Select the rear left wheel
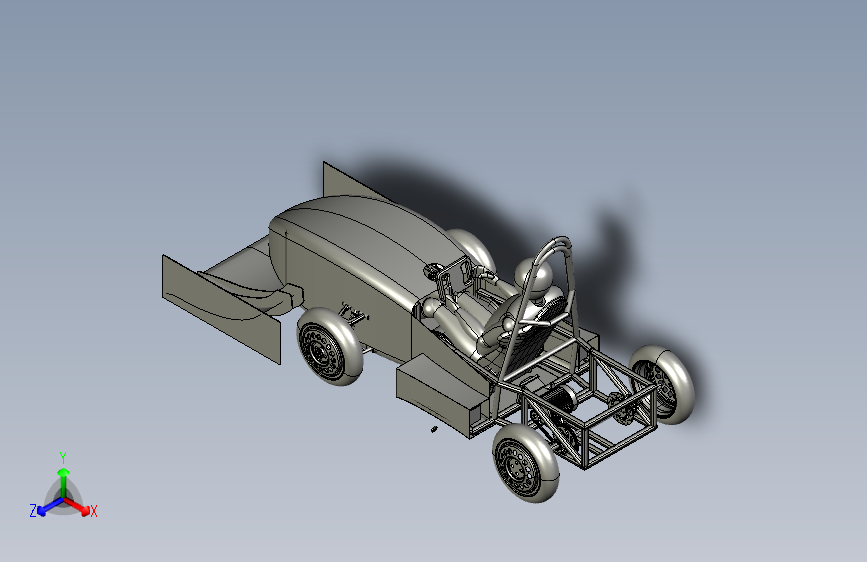This screenshot has height=562, width=867. 525,462
